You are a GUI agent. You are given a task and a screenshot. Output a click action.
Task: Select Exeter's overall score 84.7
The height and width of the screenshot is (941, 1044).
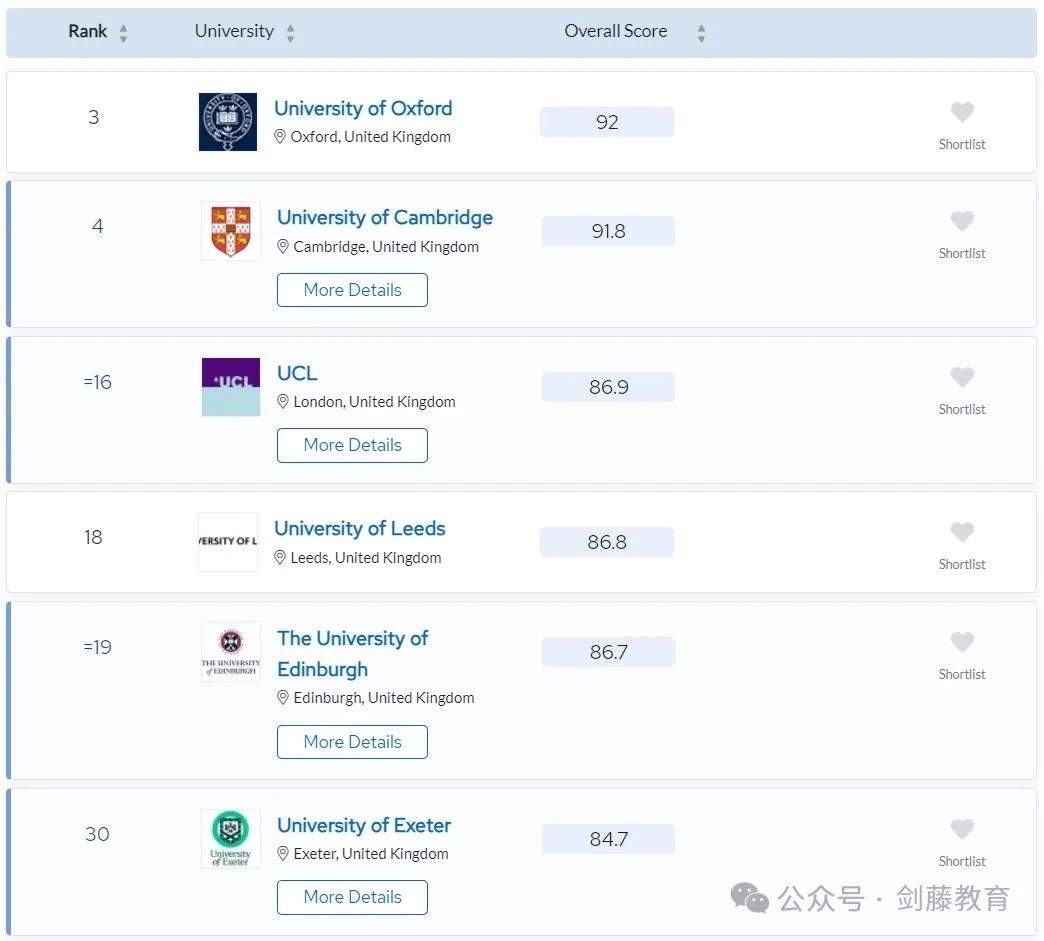pyautogui.click(x=608, y=839)
